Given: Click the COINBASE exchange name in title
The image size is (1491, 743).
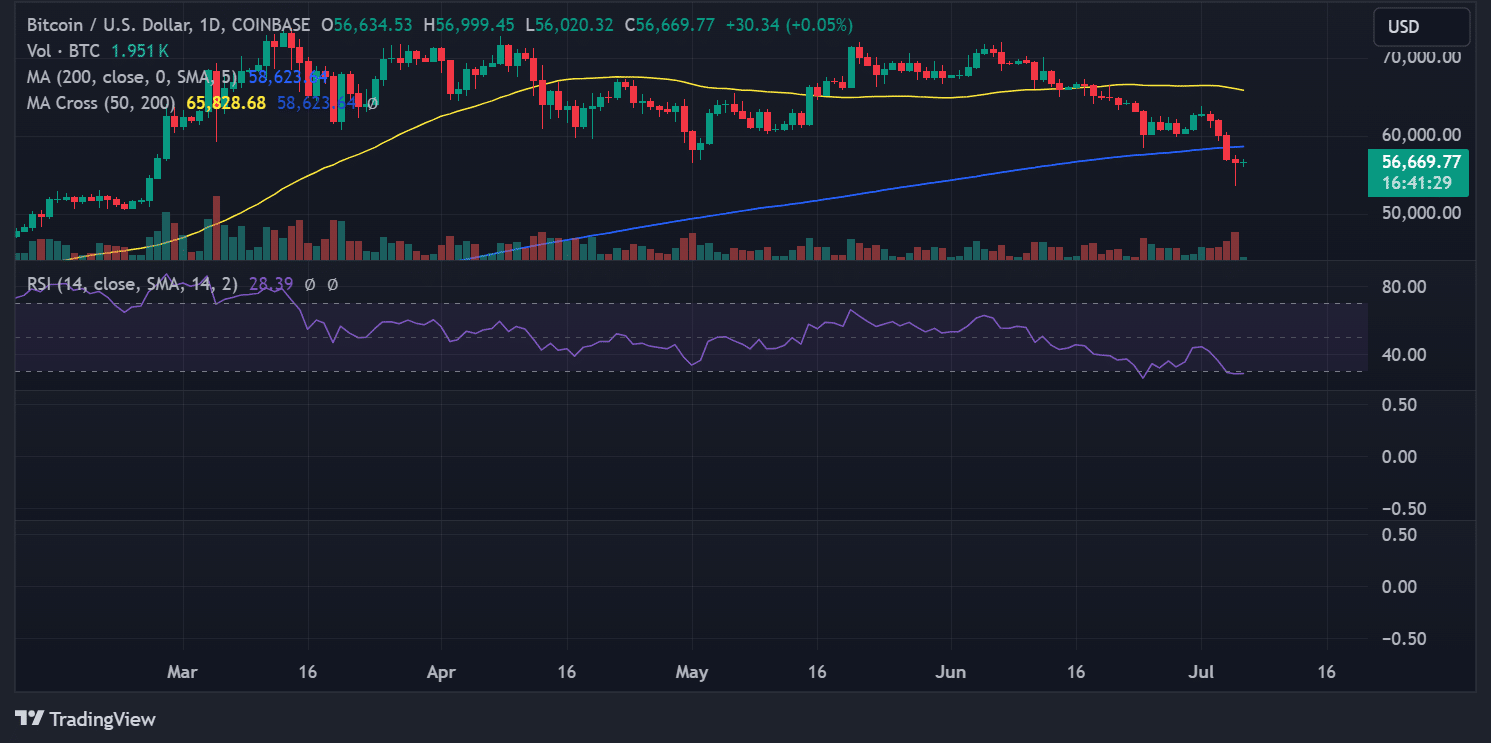Looking at the screenshot, I should [271, 25].
